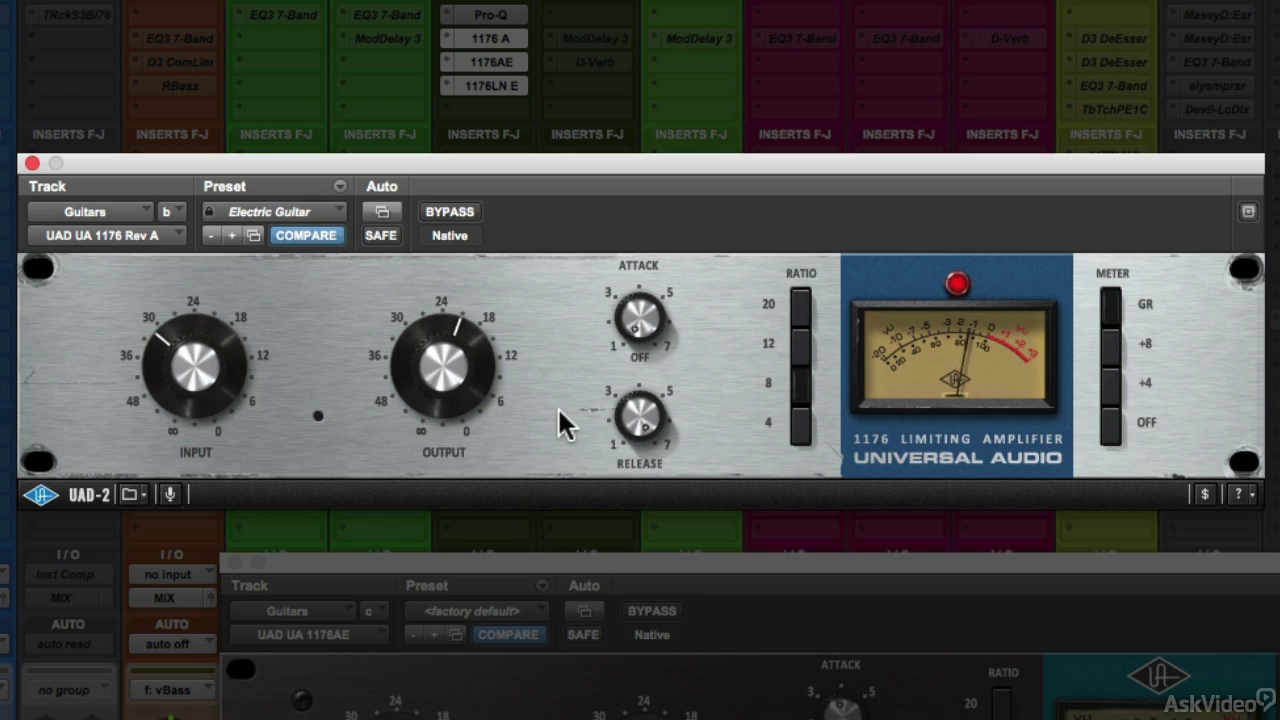
Task: Click the red power LED above VU meter
Action: click(957, 284)
